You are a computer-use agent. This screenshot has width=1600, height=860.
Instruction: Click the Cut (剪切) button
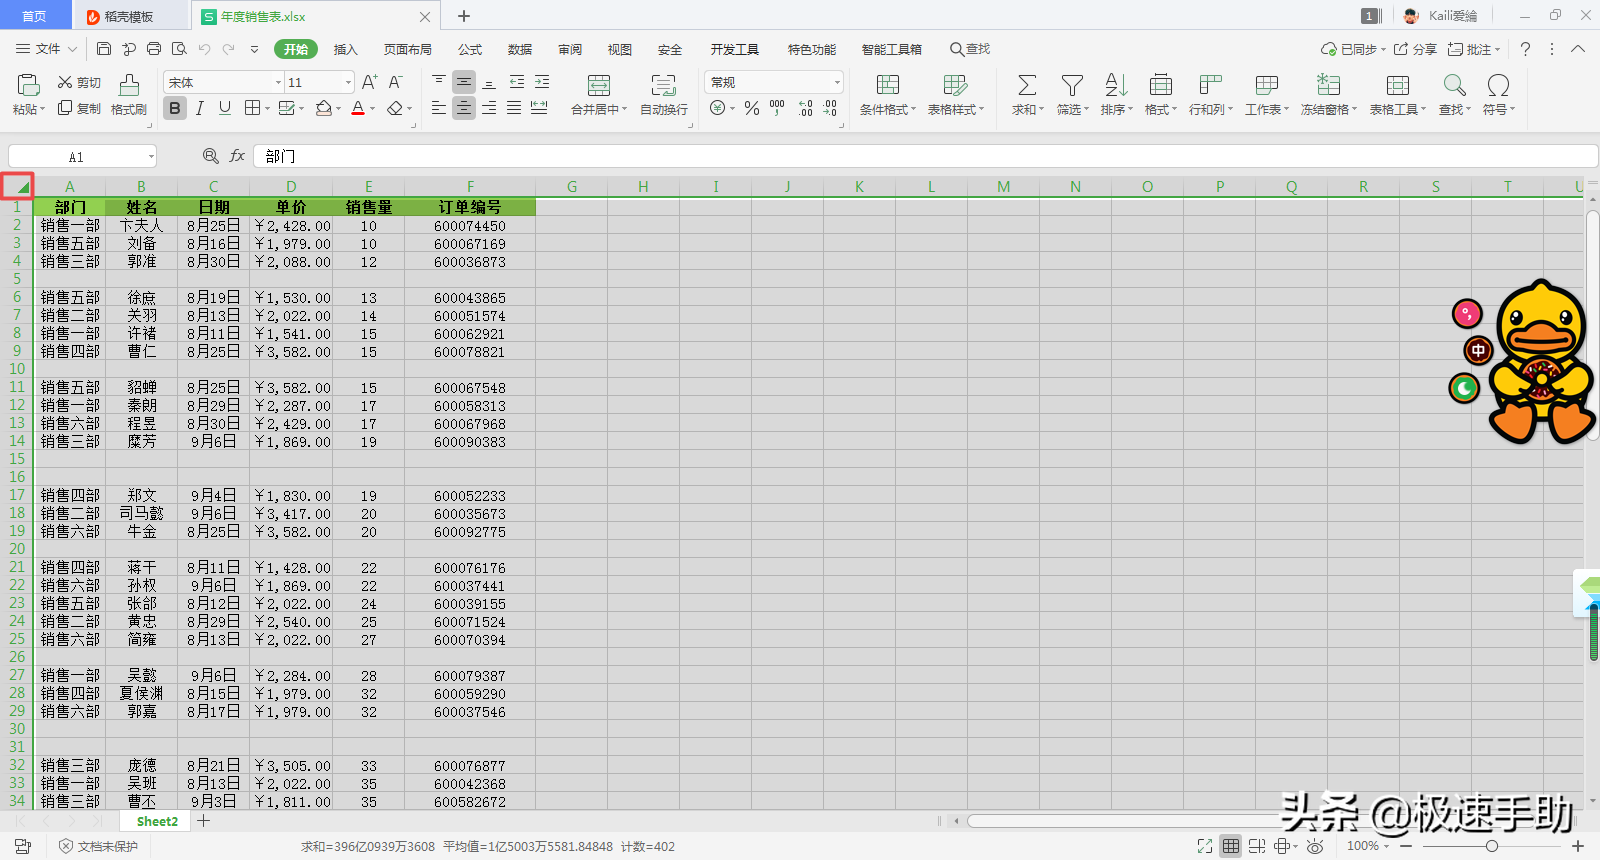pos(79,82)
